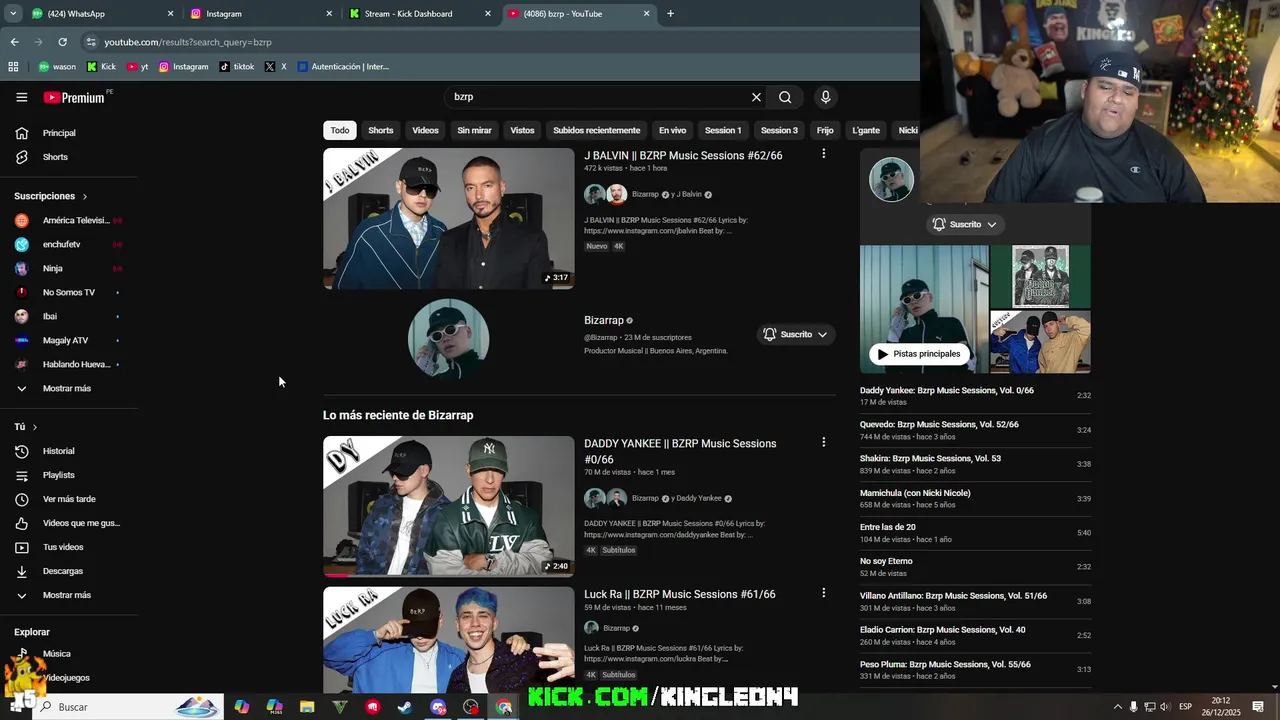Expand Mostrar más under Tú section

click(68, 595)
